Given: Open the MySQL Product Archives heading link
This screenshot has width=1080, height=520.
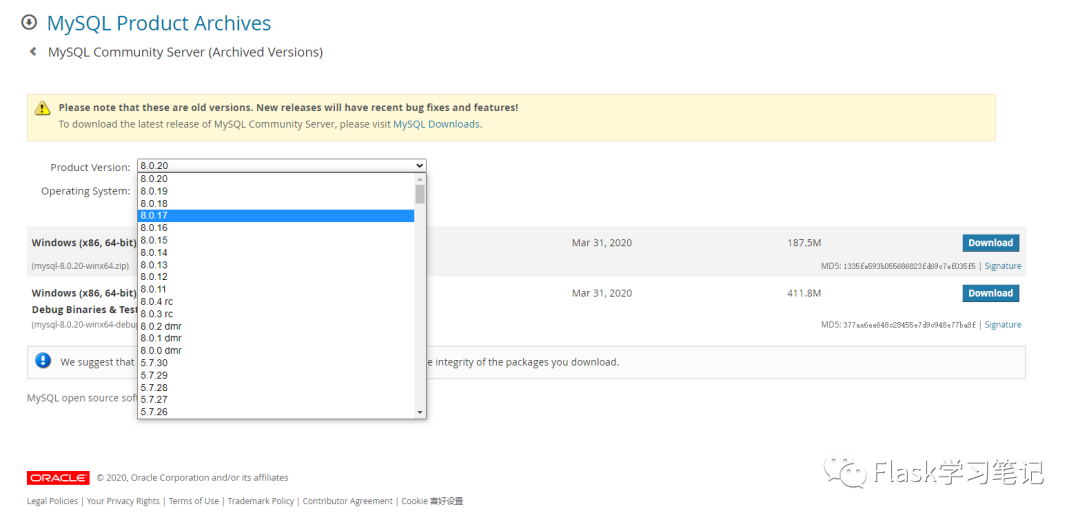Looking at the screenshot, I should pos(158,23).
